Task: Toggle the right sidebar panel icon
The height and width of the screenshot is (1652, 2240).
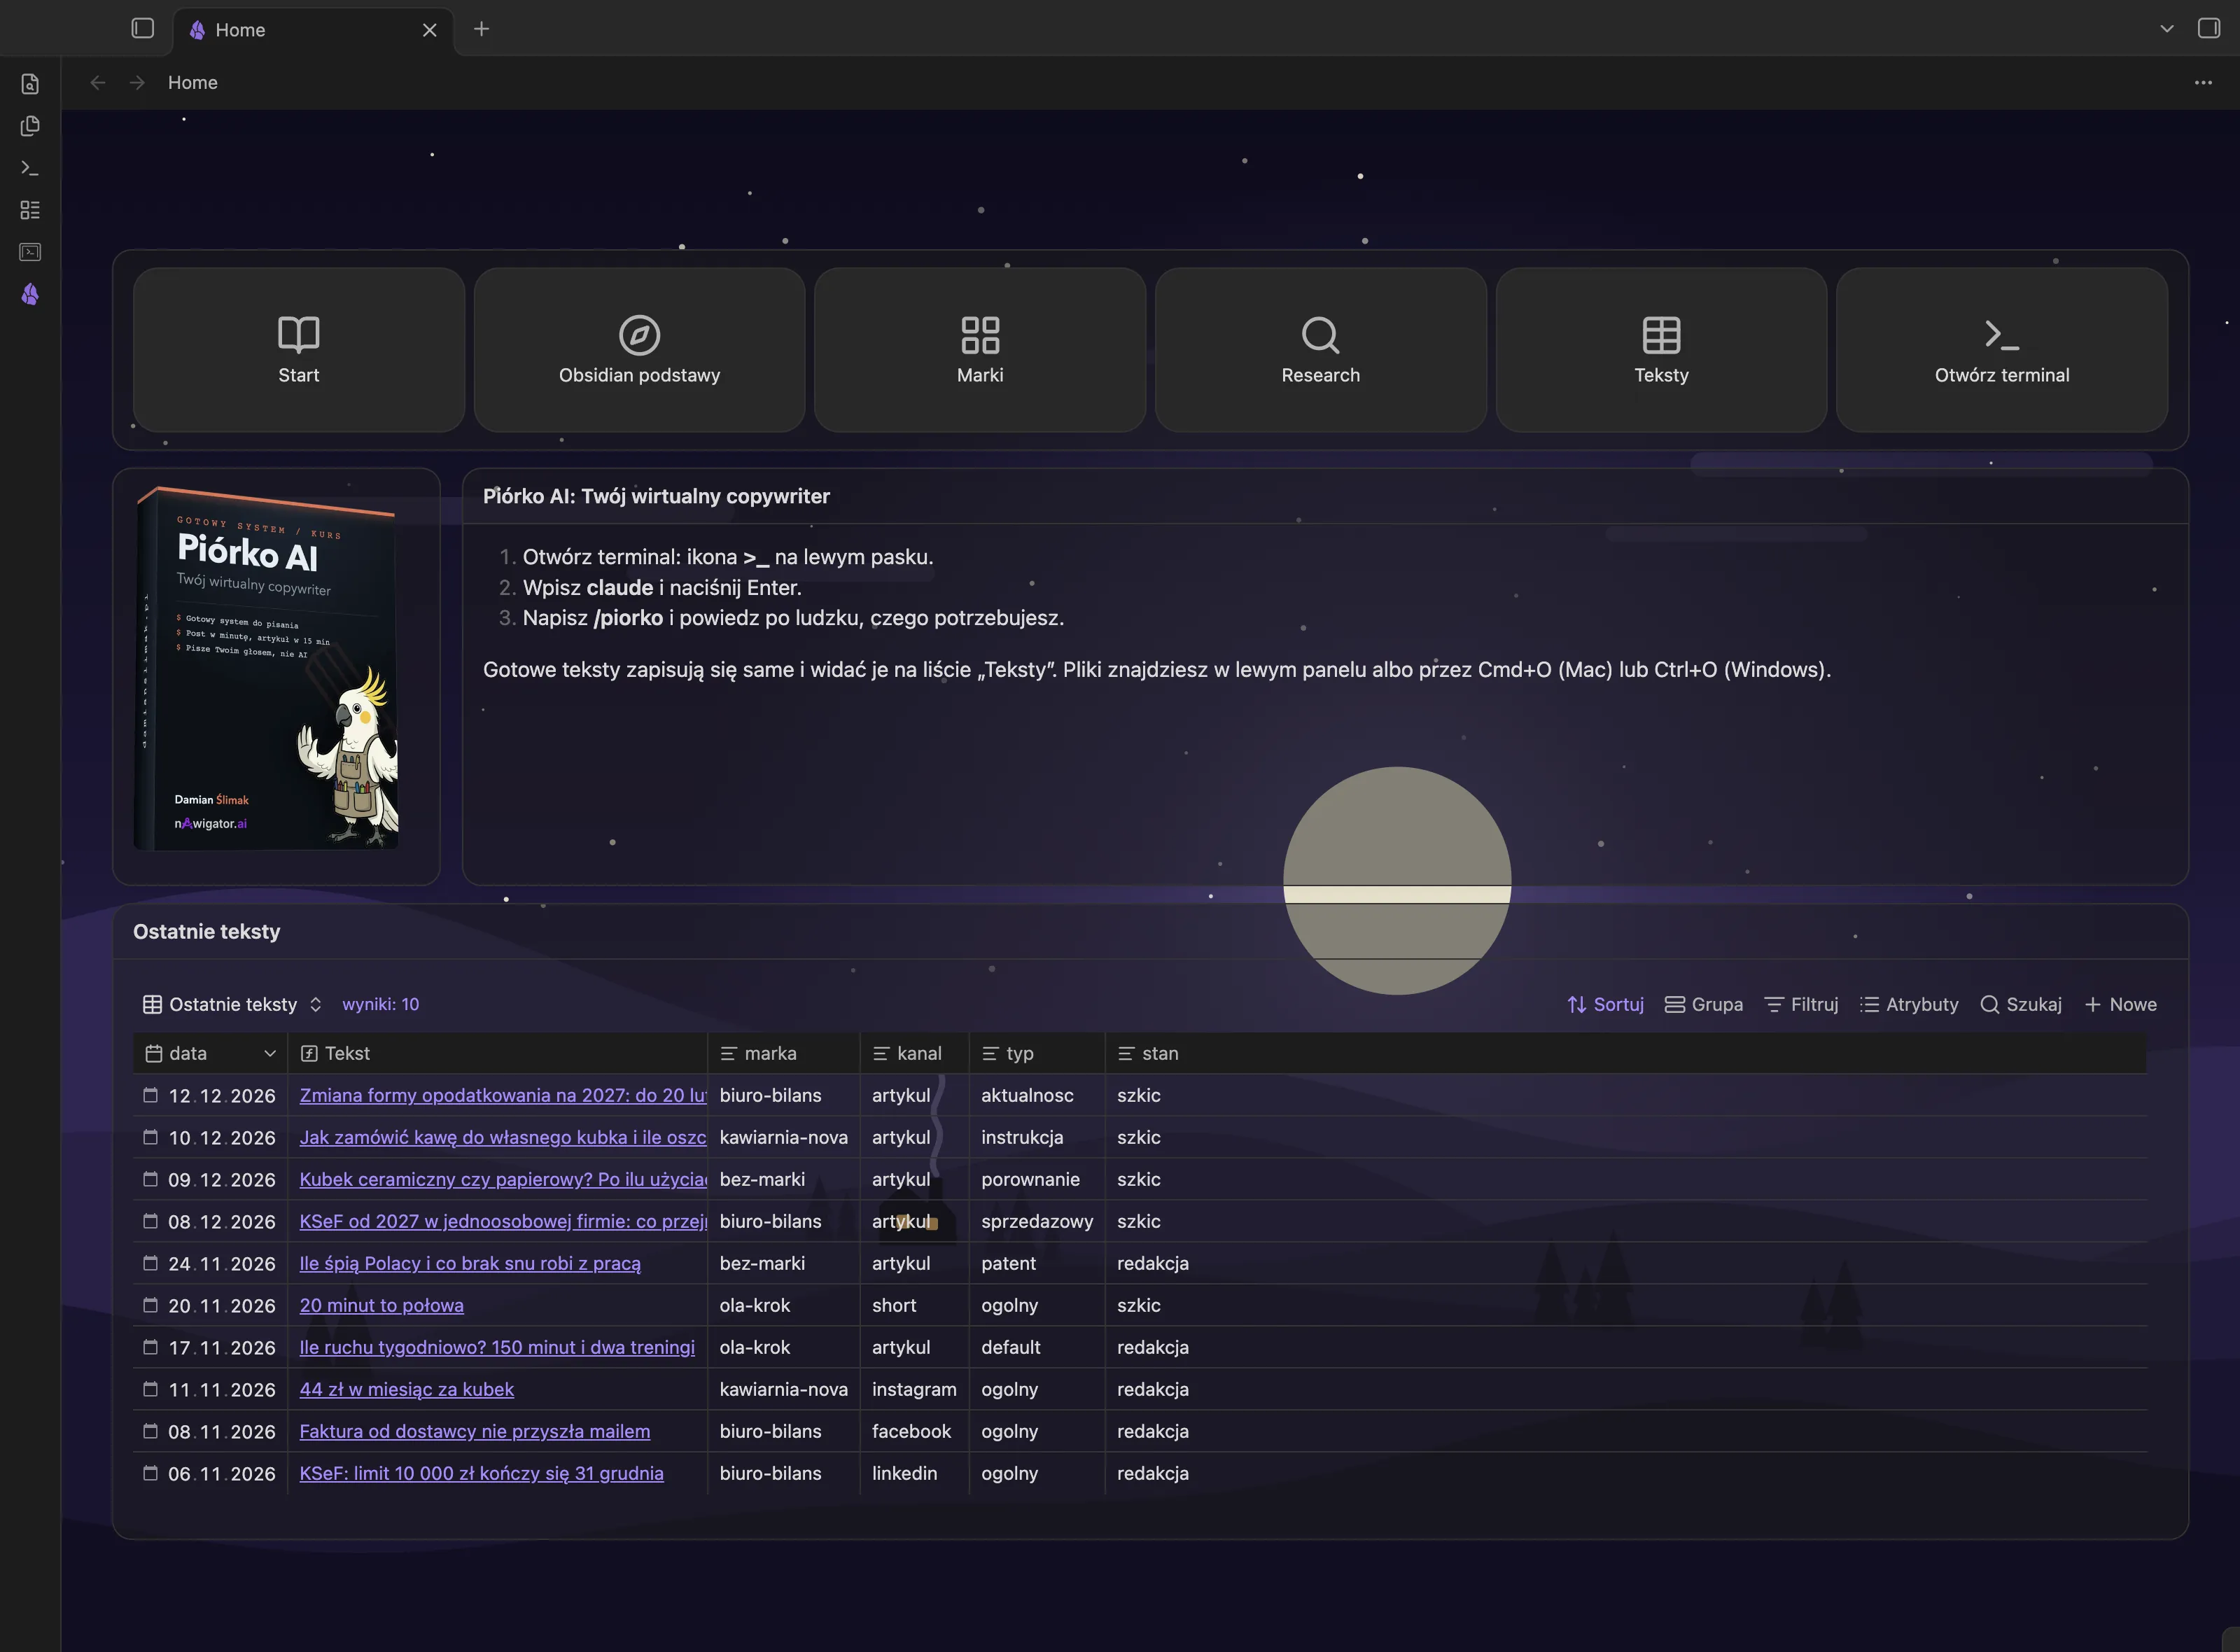Action: (x=2208, y=29)
